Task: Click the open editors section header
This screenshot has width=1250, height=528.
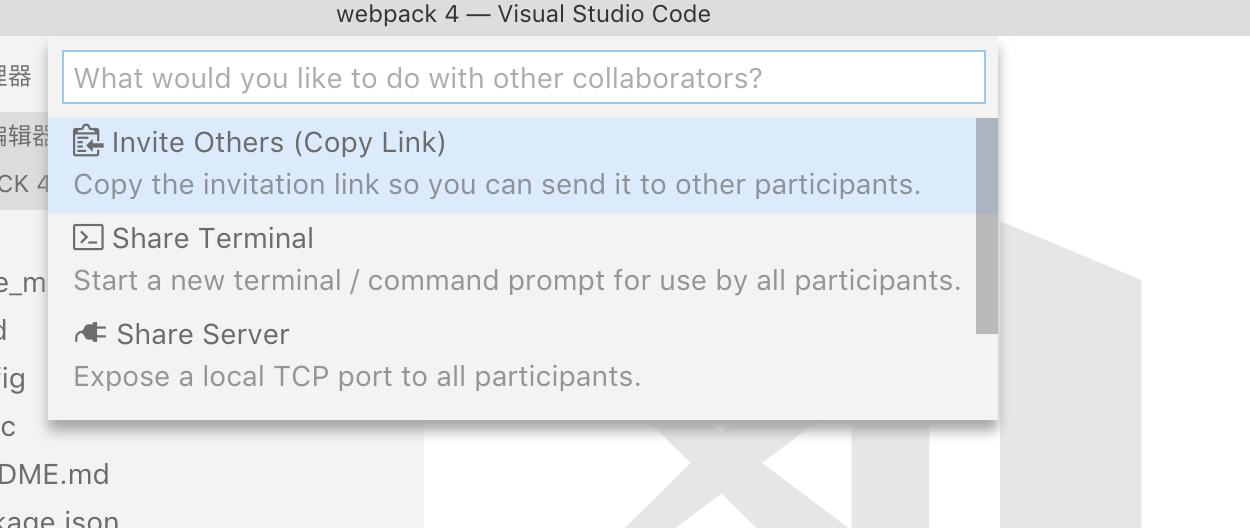Action: [24, 136]
